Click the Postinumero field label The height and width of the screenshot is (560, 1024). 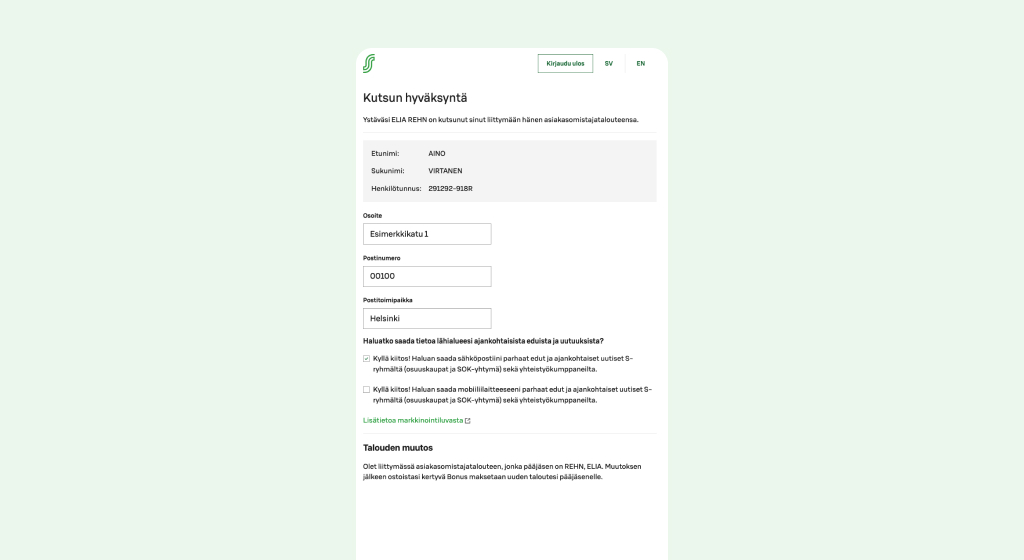(x=381, y=258)
